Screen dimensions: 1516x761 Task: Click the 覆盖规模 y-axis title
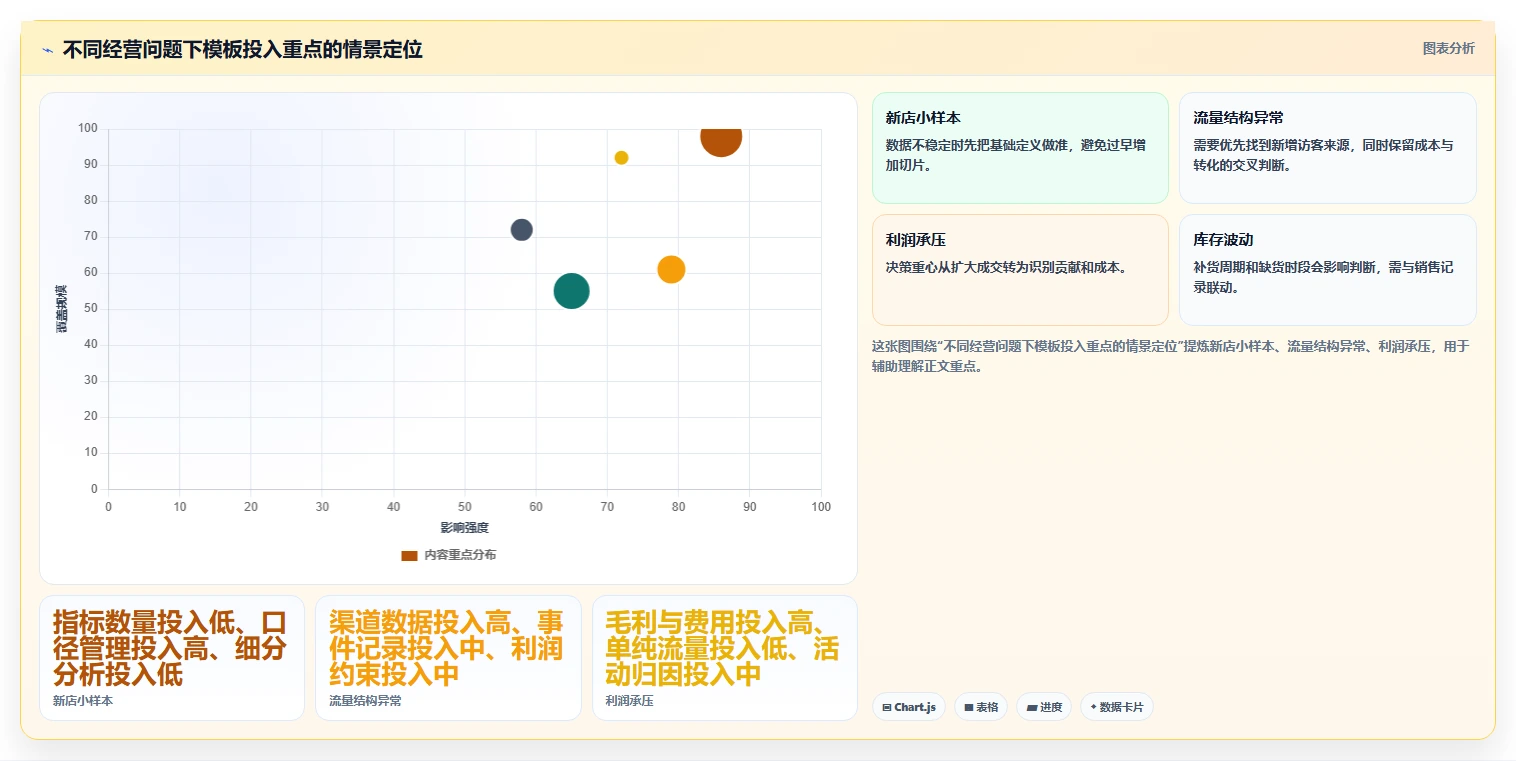point(61,309)
